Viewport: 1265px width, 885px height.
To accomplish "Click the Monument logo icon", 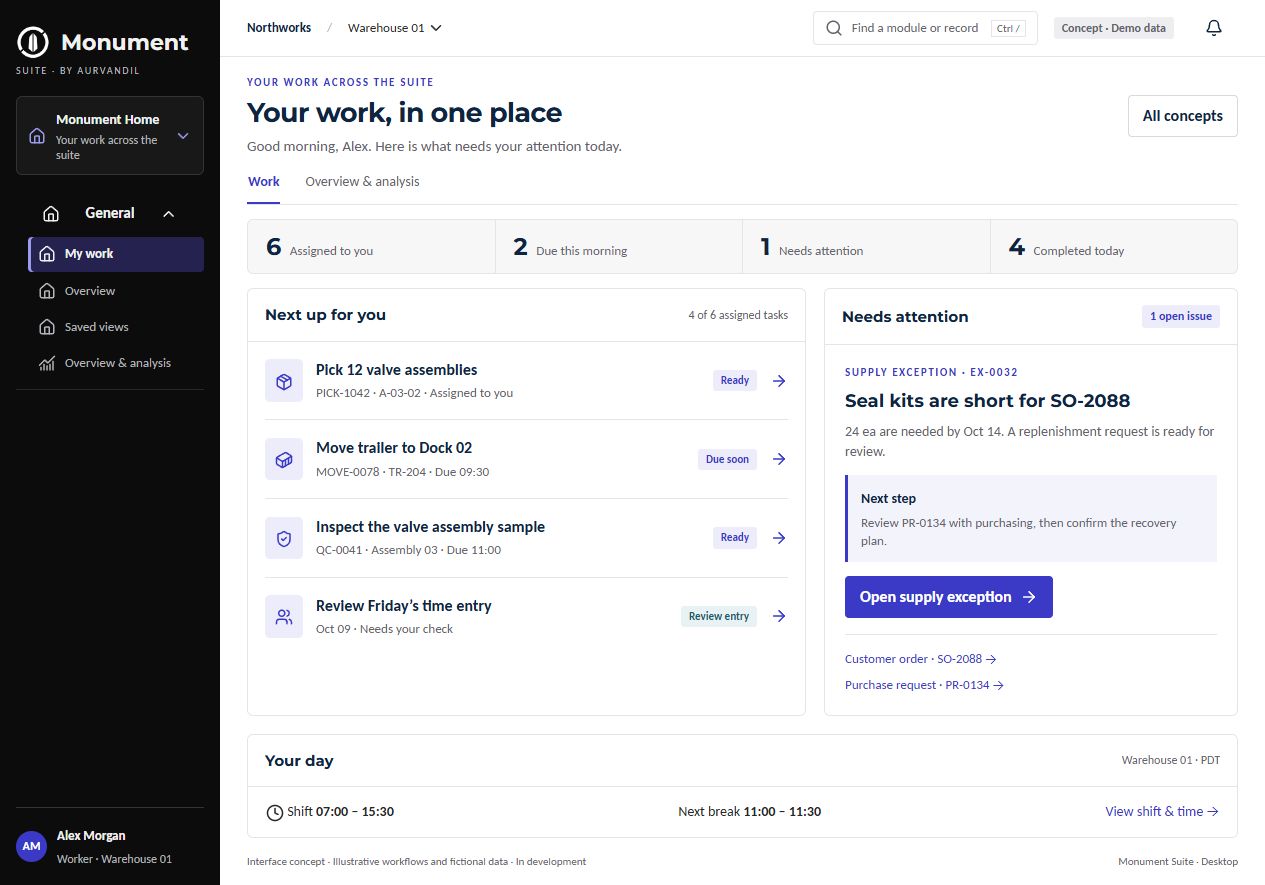I will coord(34,43).
